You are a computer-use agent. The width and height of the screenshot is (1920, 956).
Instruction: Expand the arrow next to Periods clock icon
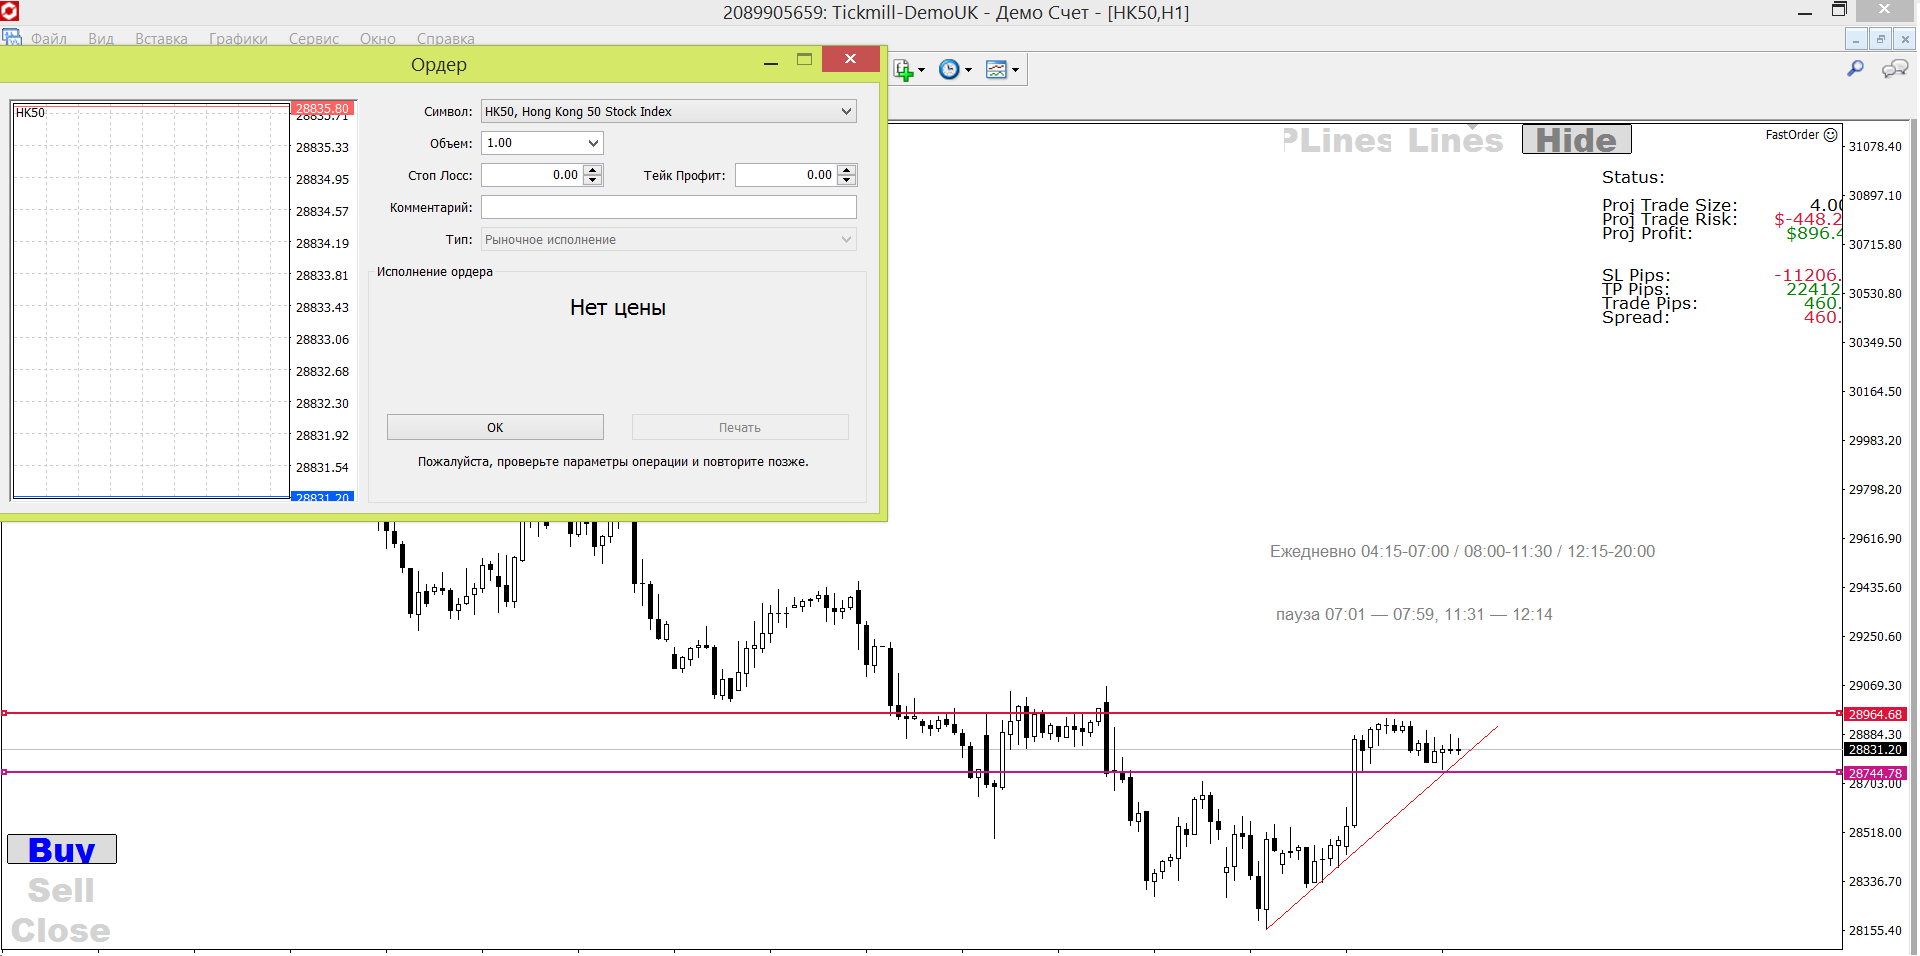(x=968, y=70)
